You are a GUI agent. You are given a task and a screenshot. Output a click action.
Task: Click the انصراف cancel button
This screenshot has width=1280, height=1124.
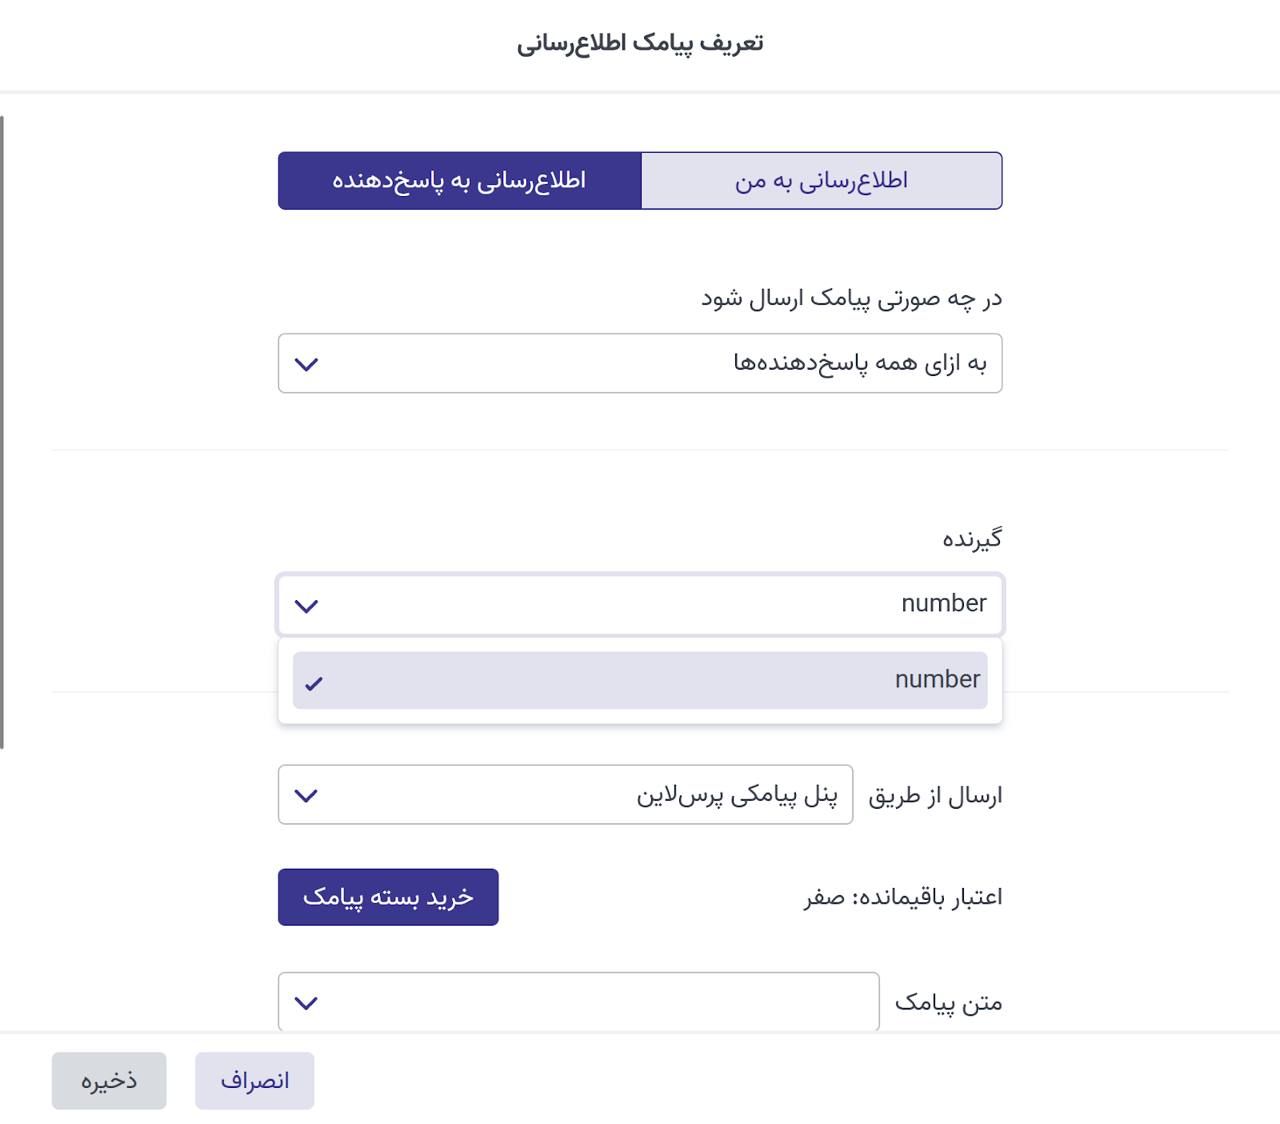coord(254,1081)
